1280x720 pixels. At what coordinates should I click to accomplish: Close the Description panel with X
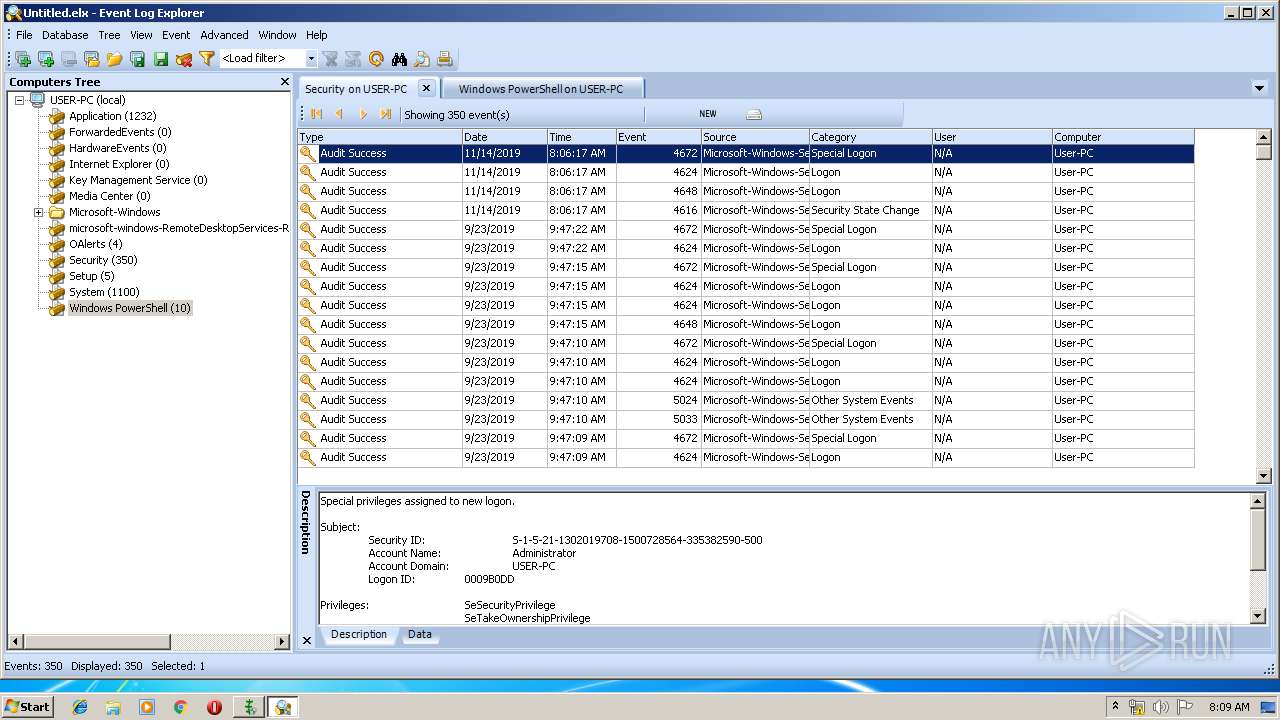click(x=306, y=640)
